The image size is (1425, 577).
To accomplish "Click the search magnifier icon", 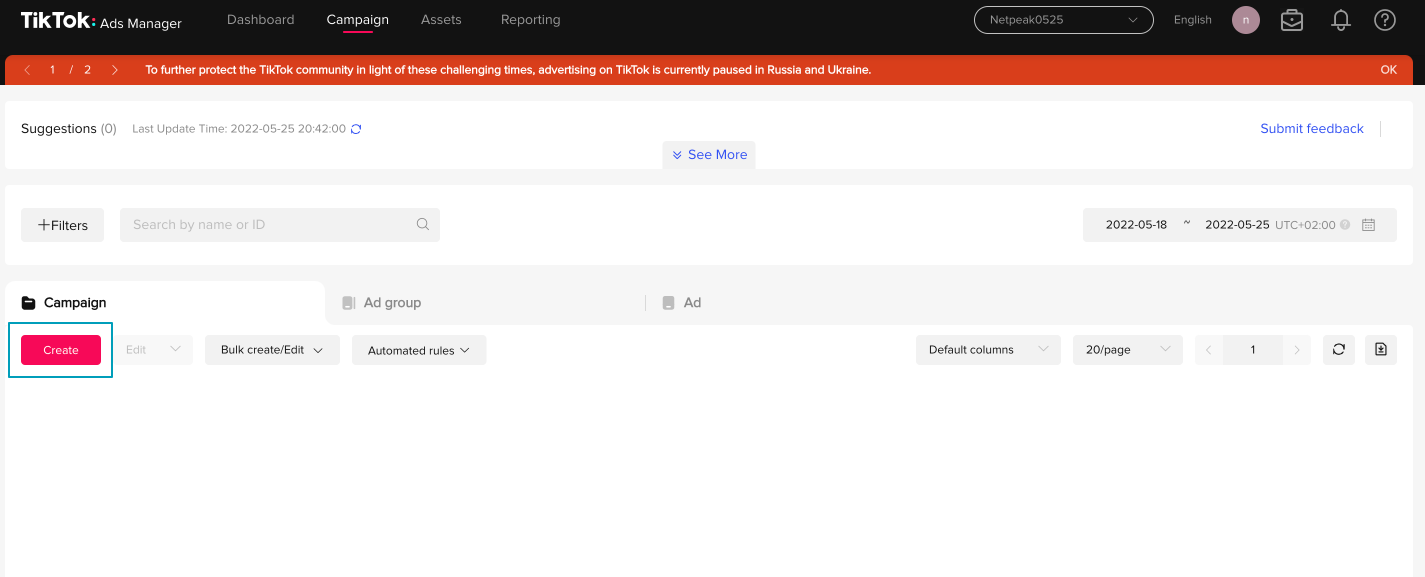I will pyautogui.click(x=423, y=224).
